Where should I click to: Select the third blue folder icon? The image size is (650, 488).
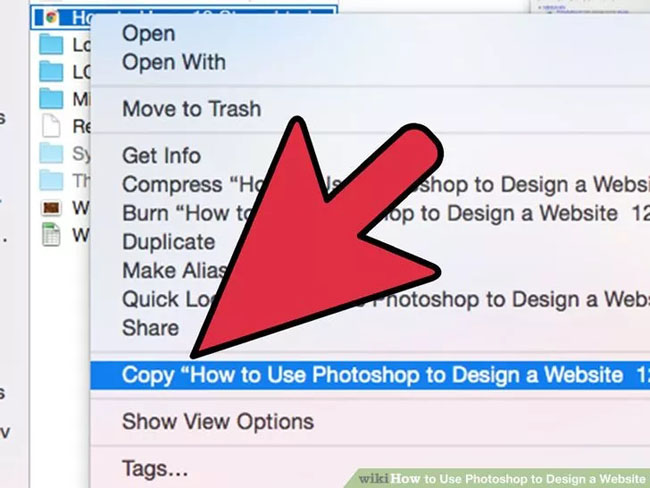point(51,99)
